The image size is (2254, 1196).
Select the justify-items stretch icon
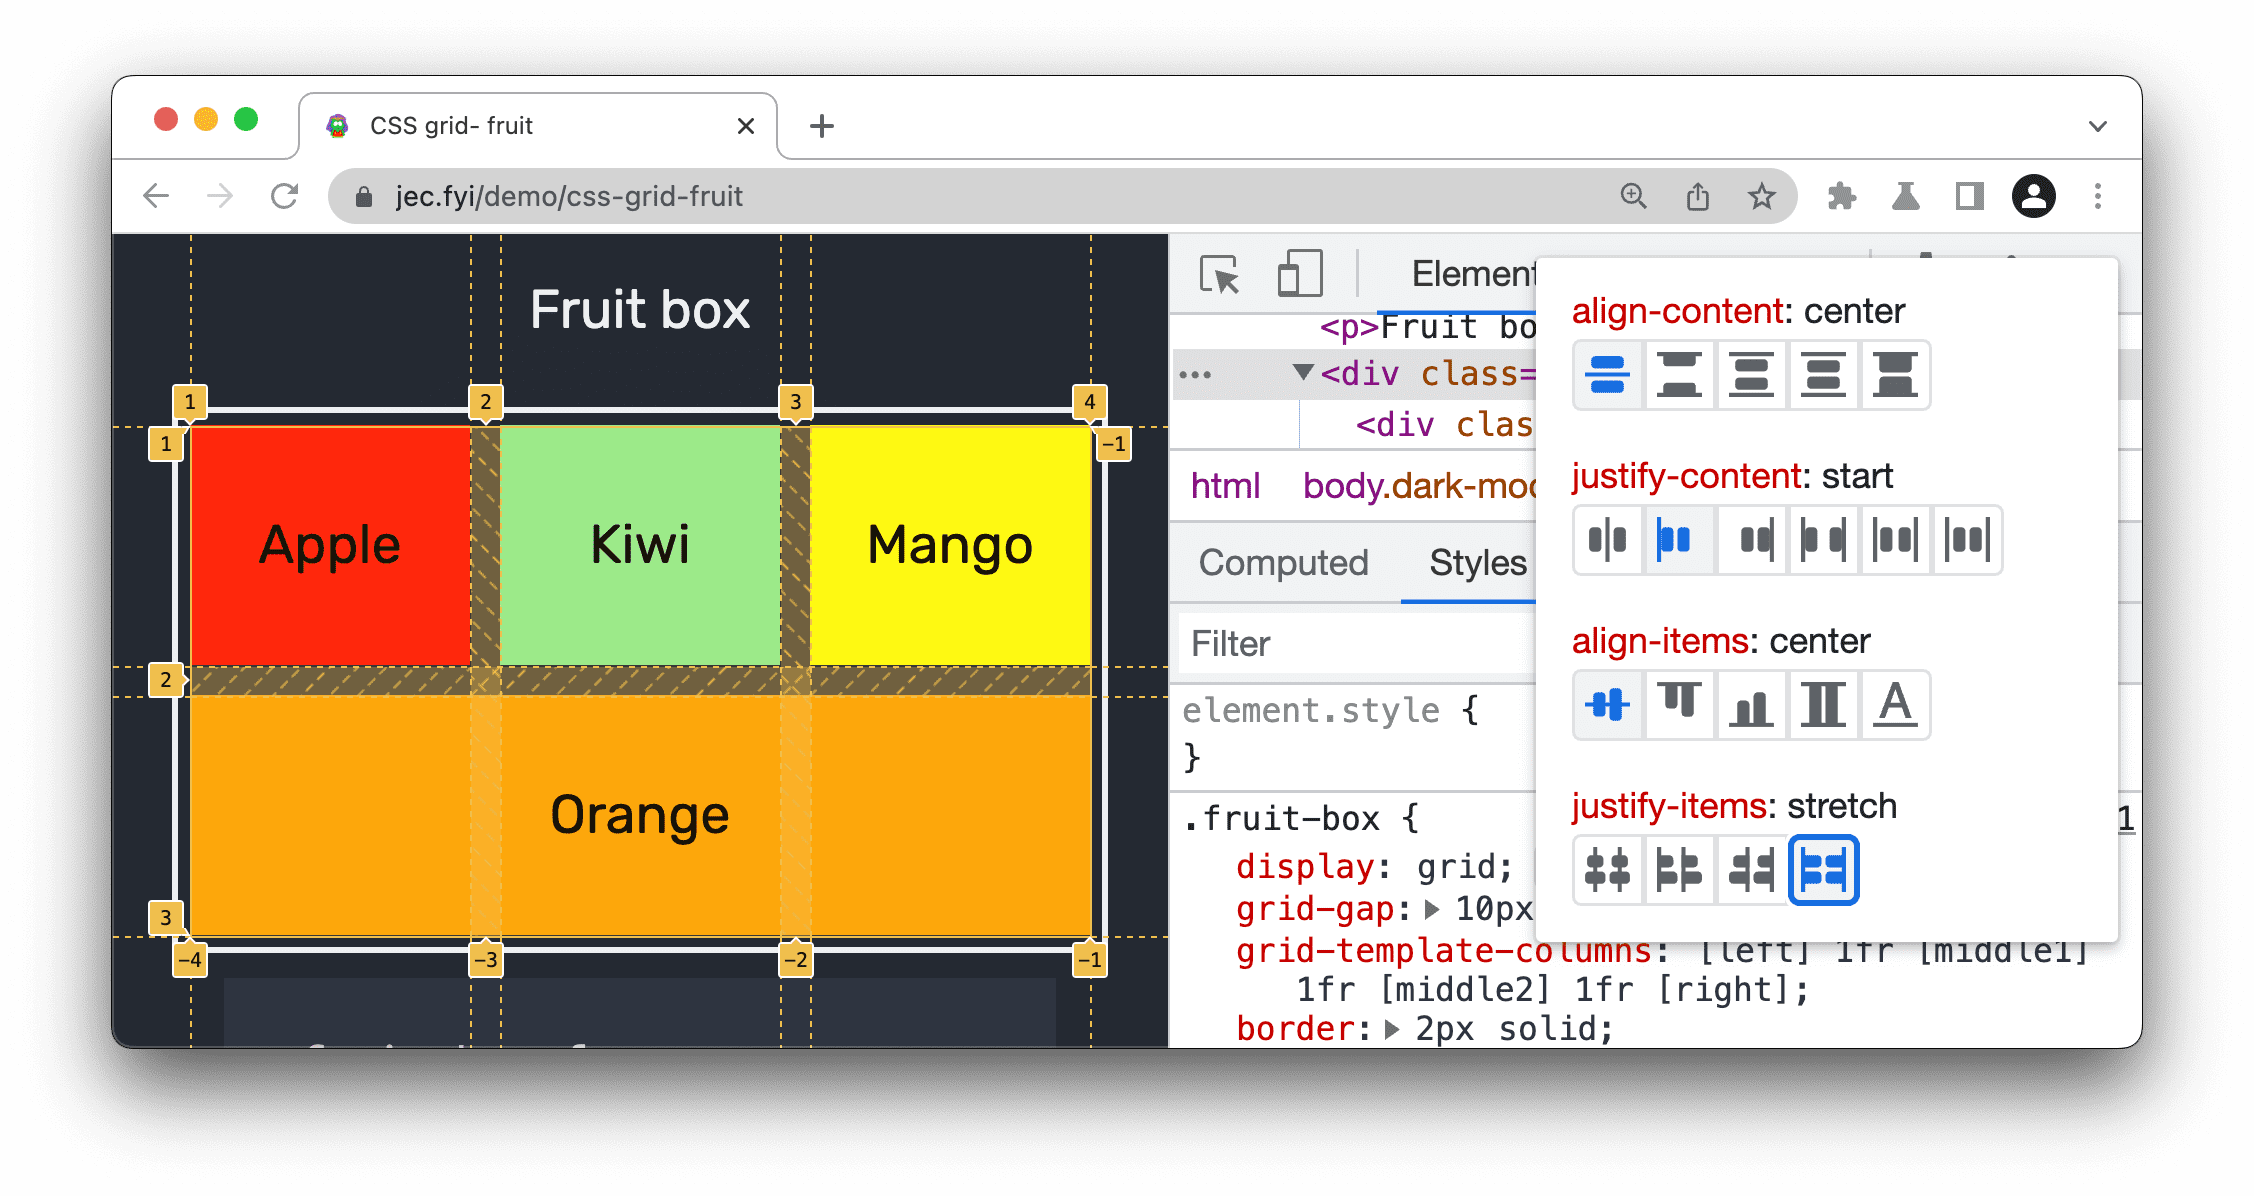pos(1823,869)
